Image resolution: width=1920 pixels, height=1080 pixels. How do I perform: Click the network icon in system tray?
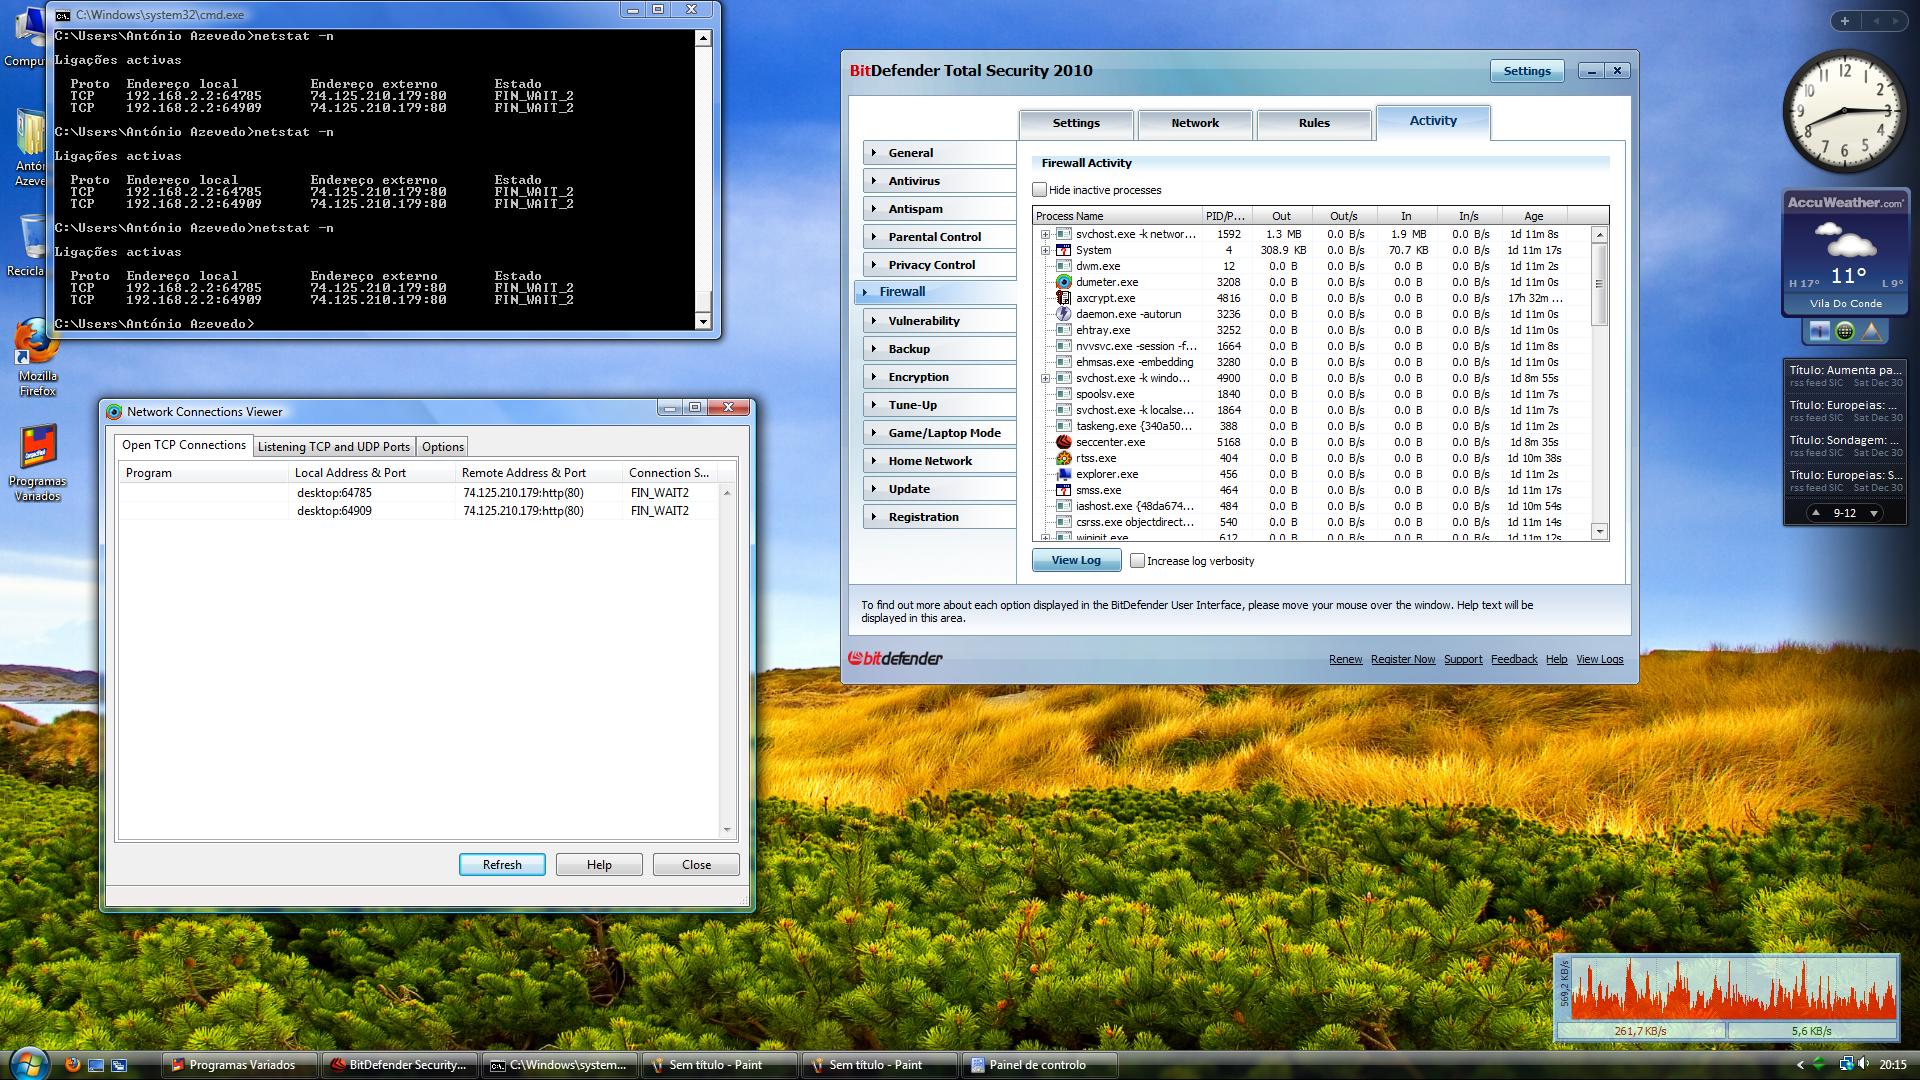[1846, 1064]
